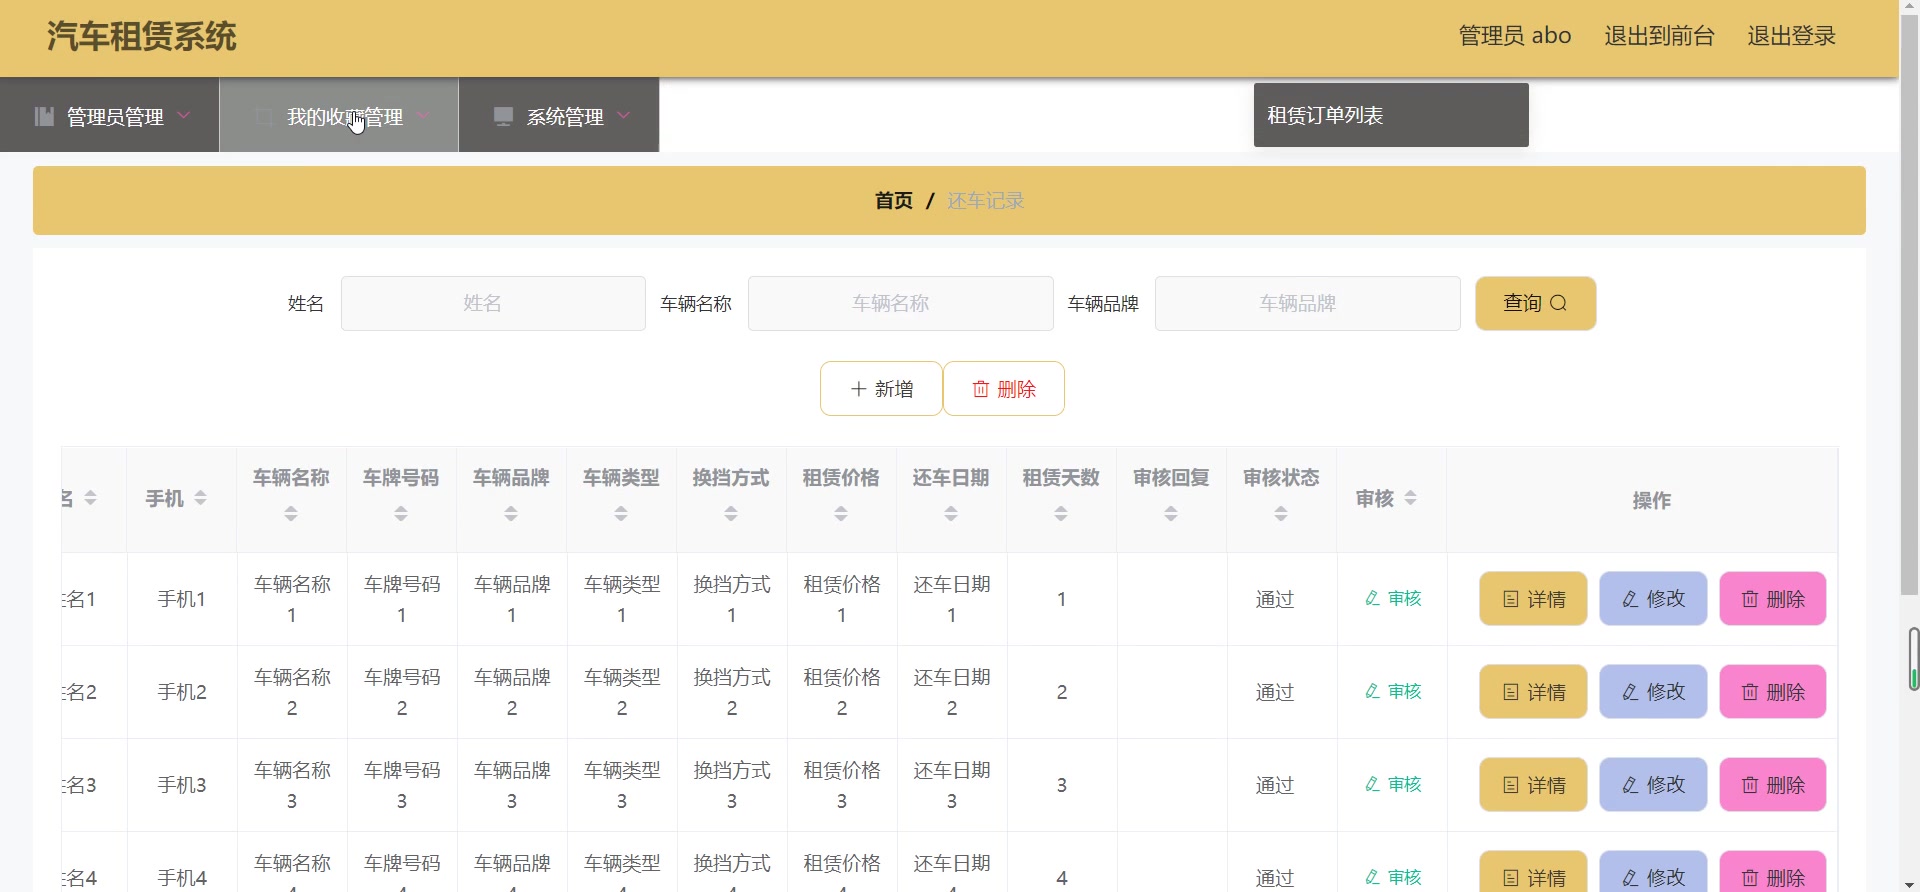Viewport: 1920px width, 892px height.
Task: Click the 车辆名称 search input
Action: pos(900,303)
